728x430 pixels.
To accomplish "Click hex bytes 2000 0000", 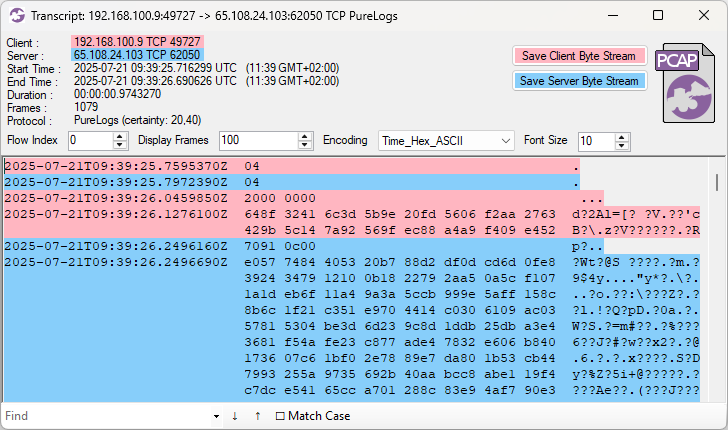I will tap(280, 198).
